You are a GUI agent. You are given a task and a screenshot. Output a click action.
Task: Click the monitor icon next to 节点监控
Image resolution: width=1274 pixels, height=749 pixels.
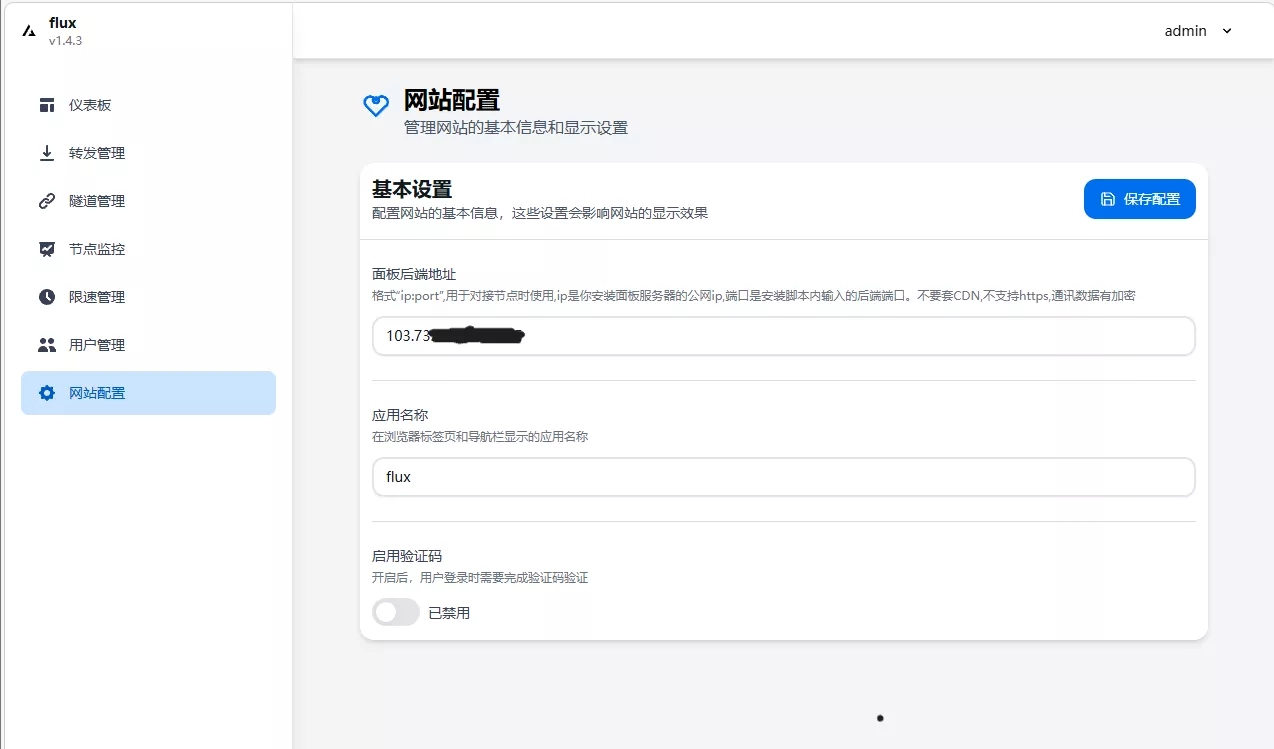(x=46, y=249)
